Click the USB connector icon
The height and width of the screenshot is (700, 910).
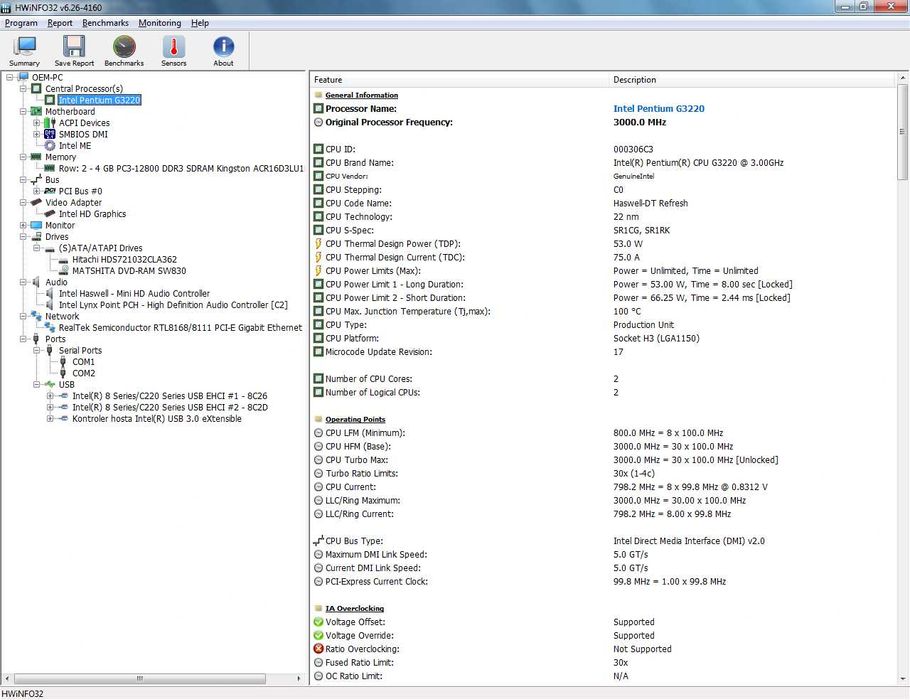click(x=50, y=384)
